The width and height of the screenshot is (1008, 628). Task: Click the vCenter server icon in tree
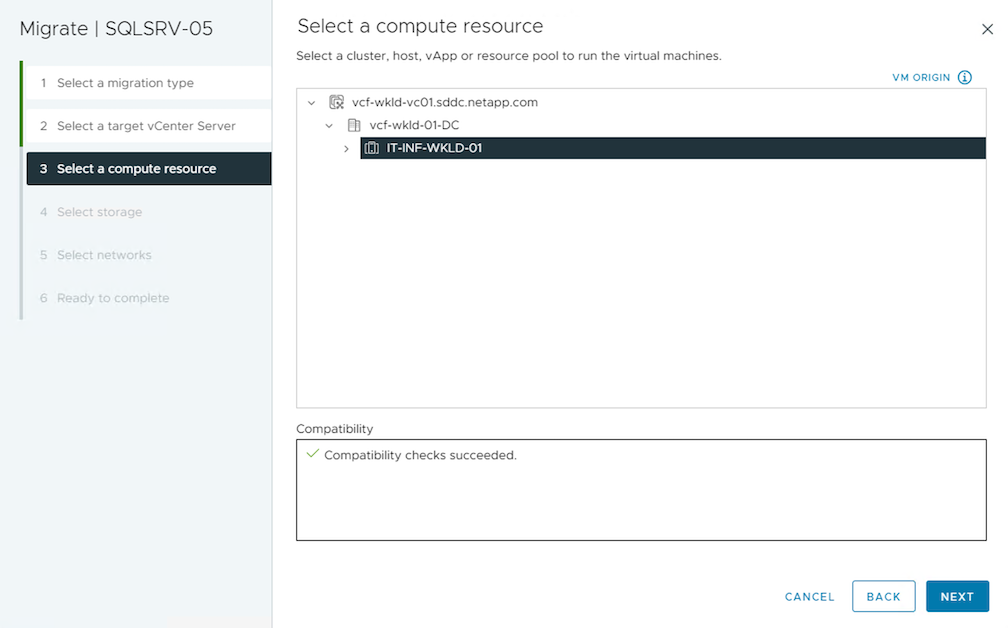click(x=337, y=102)
